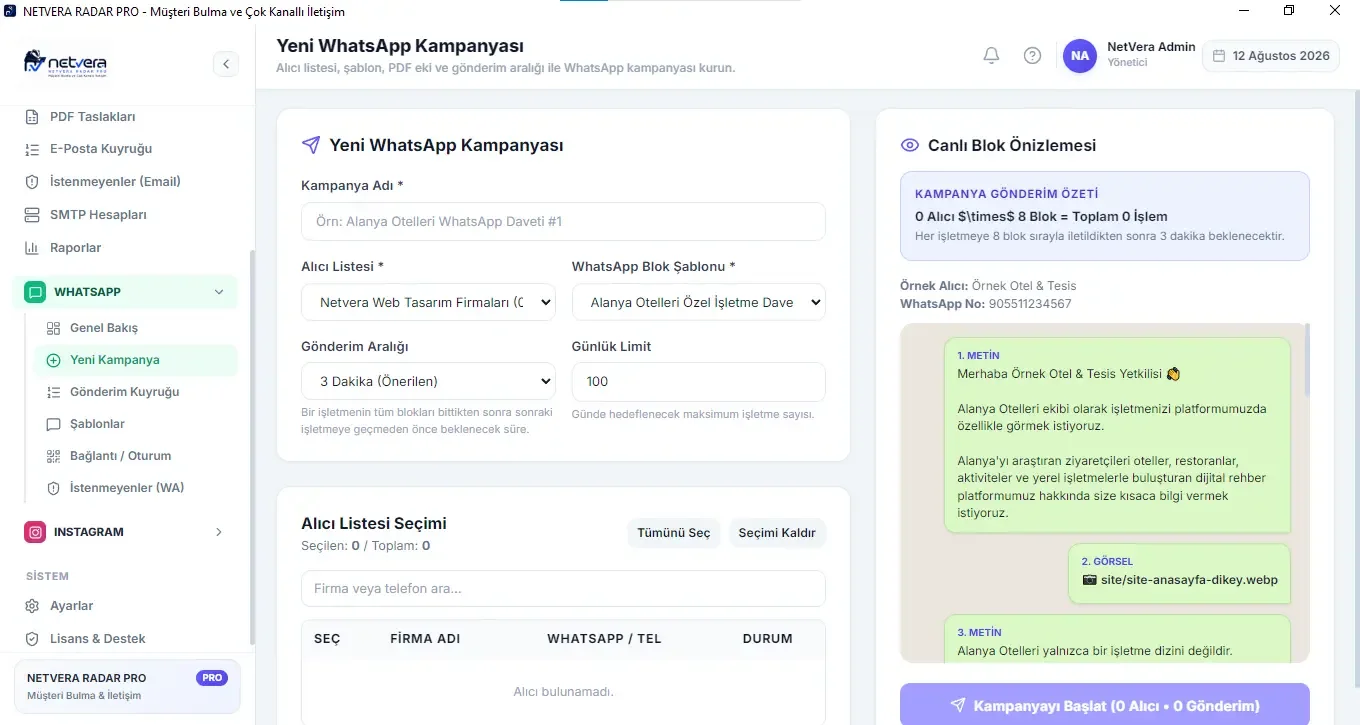Click the eye icon beside Canlı Blok Önizlemesi
This screenshot has width=1360, height=725.
tap(910, 145)
